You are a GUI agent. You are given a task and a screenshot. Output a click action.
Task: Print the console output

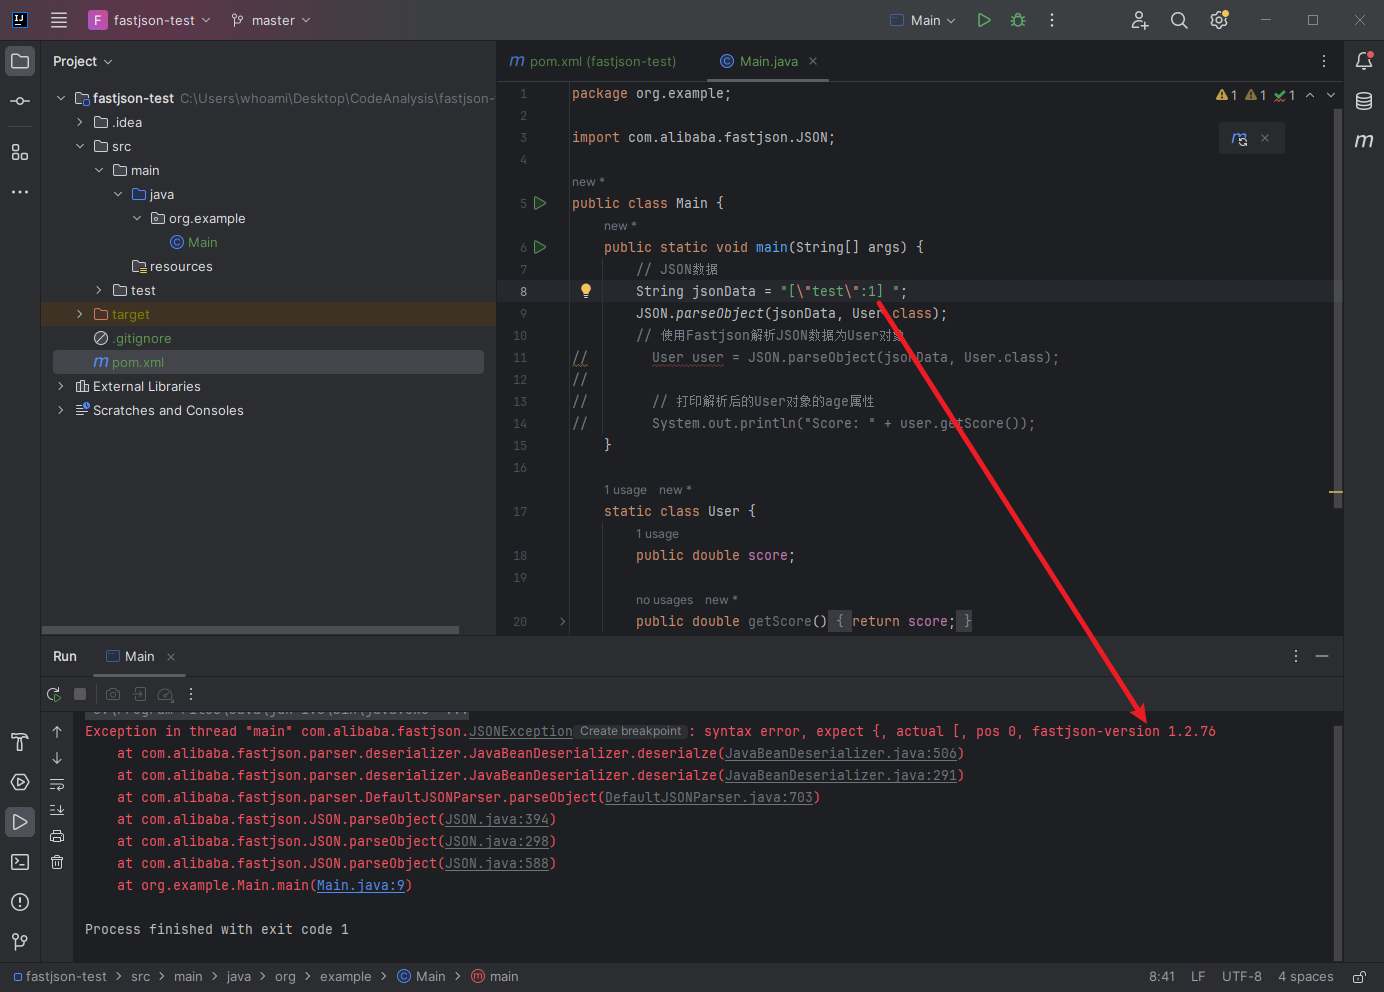57,836
